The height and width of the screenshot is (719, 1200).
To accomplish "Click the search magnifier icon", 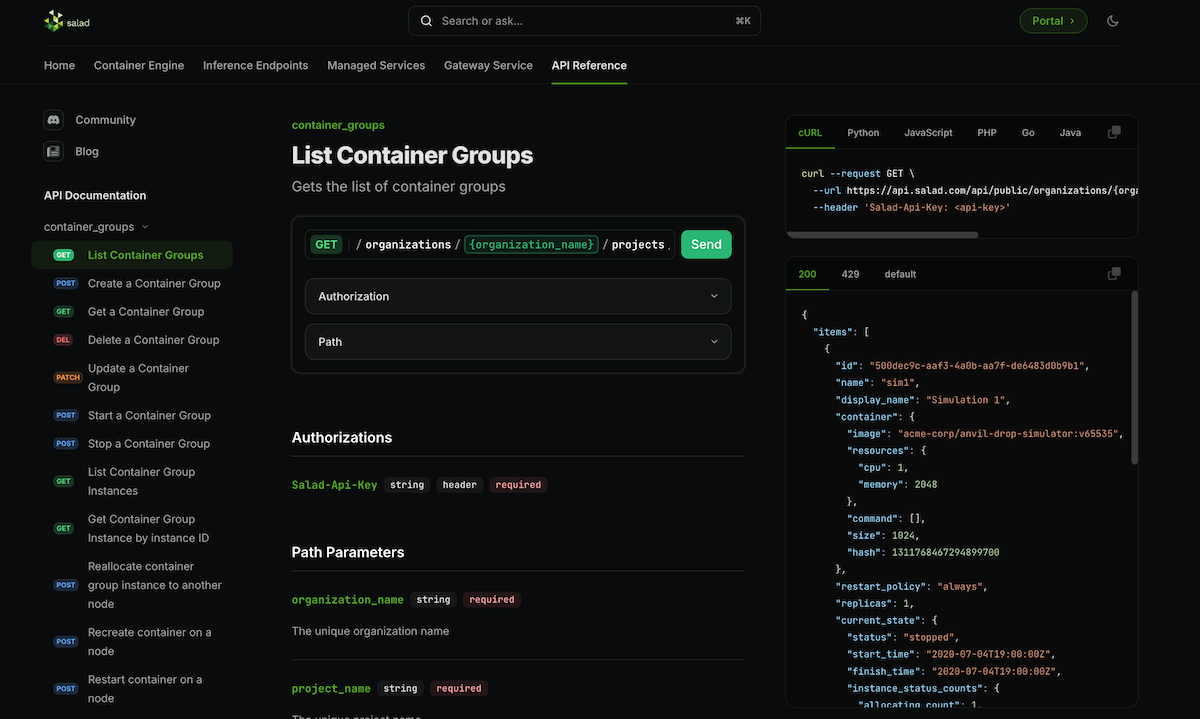I will (427, 21).
